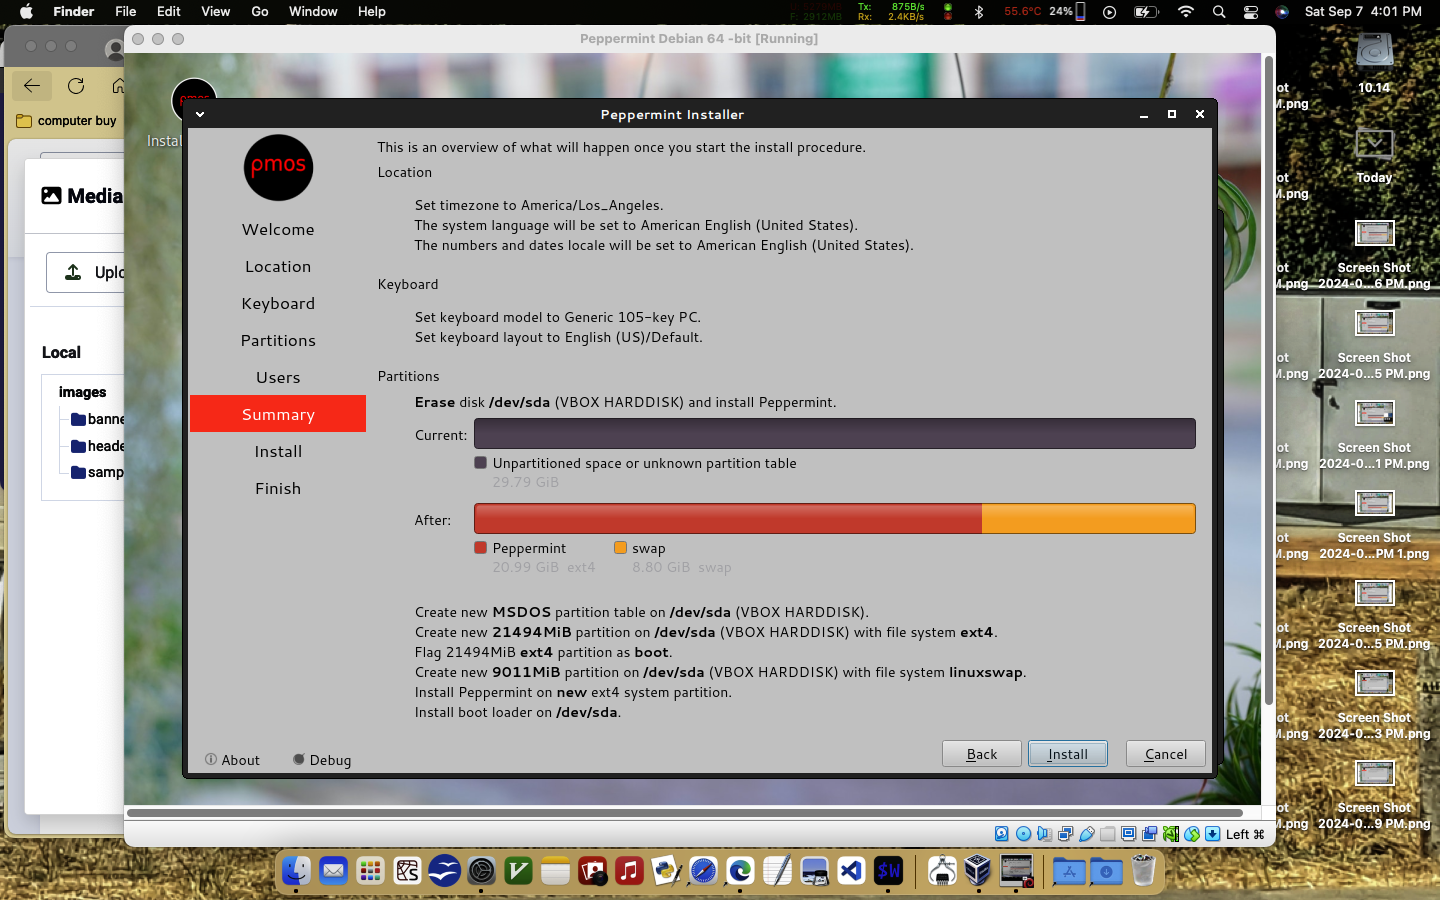Screen dimensions: 1440x900
Task: Open the battery status menu
Action: click(x=1145, y=12)
